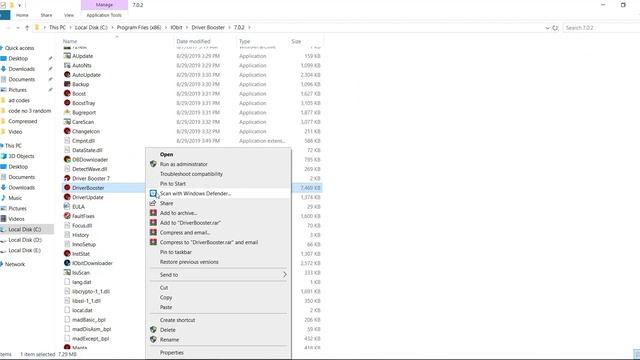Select the InstStat file icon
Screen dimensions: 640x360
67,253
